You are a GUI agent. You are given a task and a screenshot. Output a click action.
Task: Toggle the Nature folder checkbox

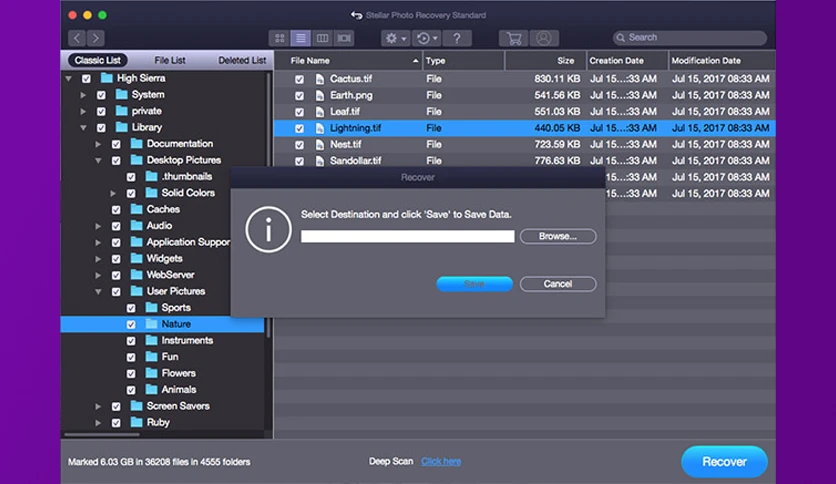click(x=131, y=325)
